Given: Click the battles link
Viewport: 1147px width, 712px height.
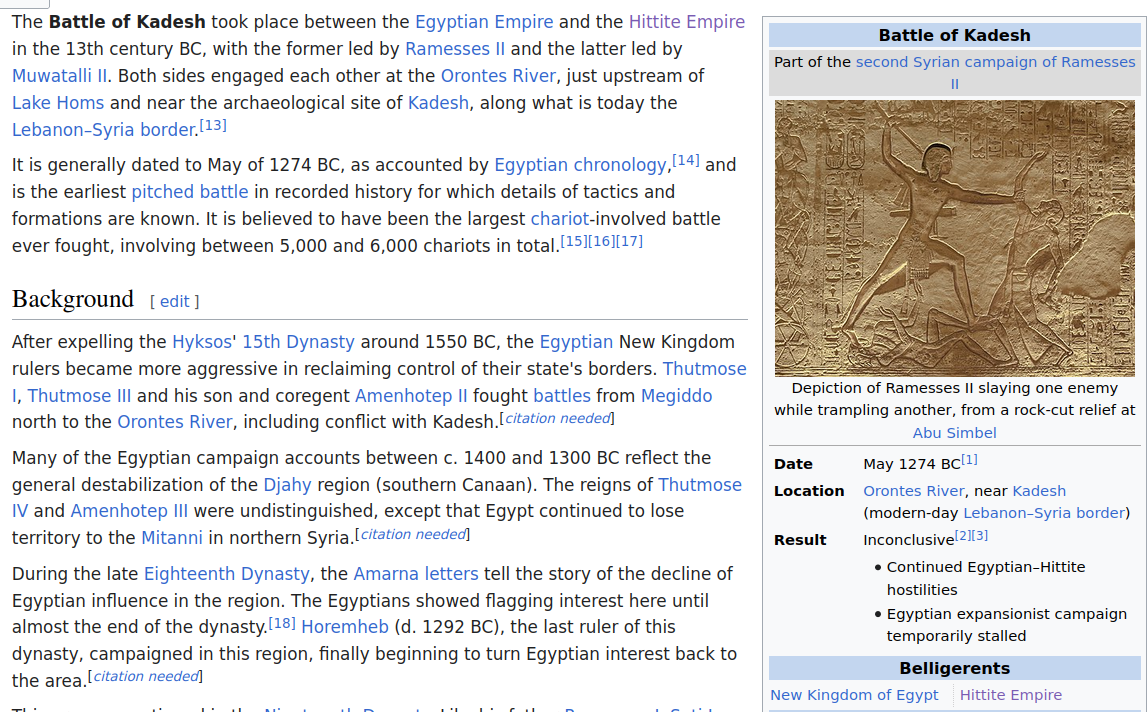Looking at the screenshot, I should coord(562,397).
